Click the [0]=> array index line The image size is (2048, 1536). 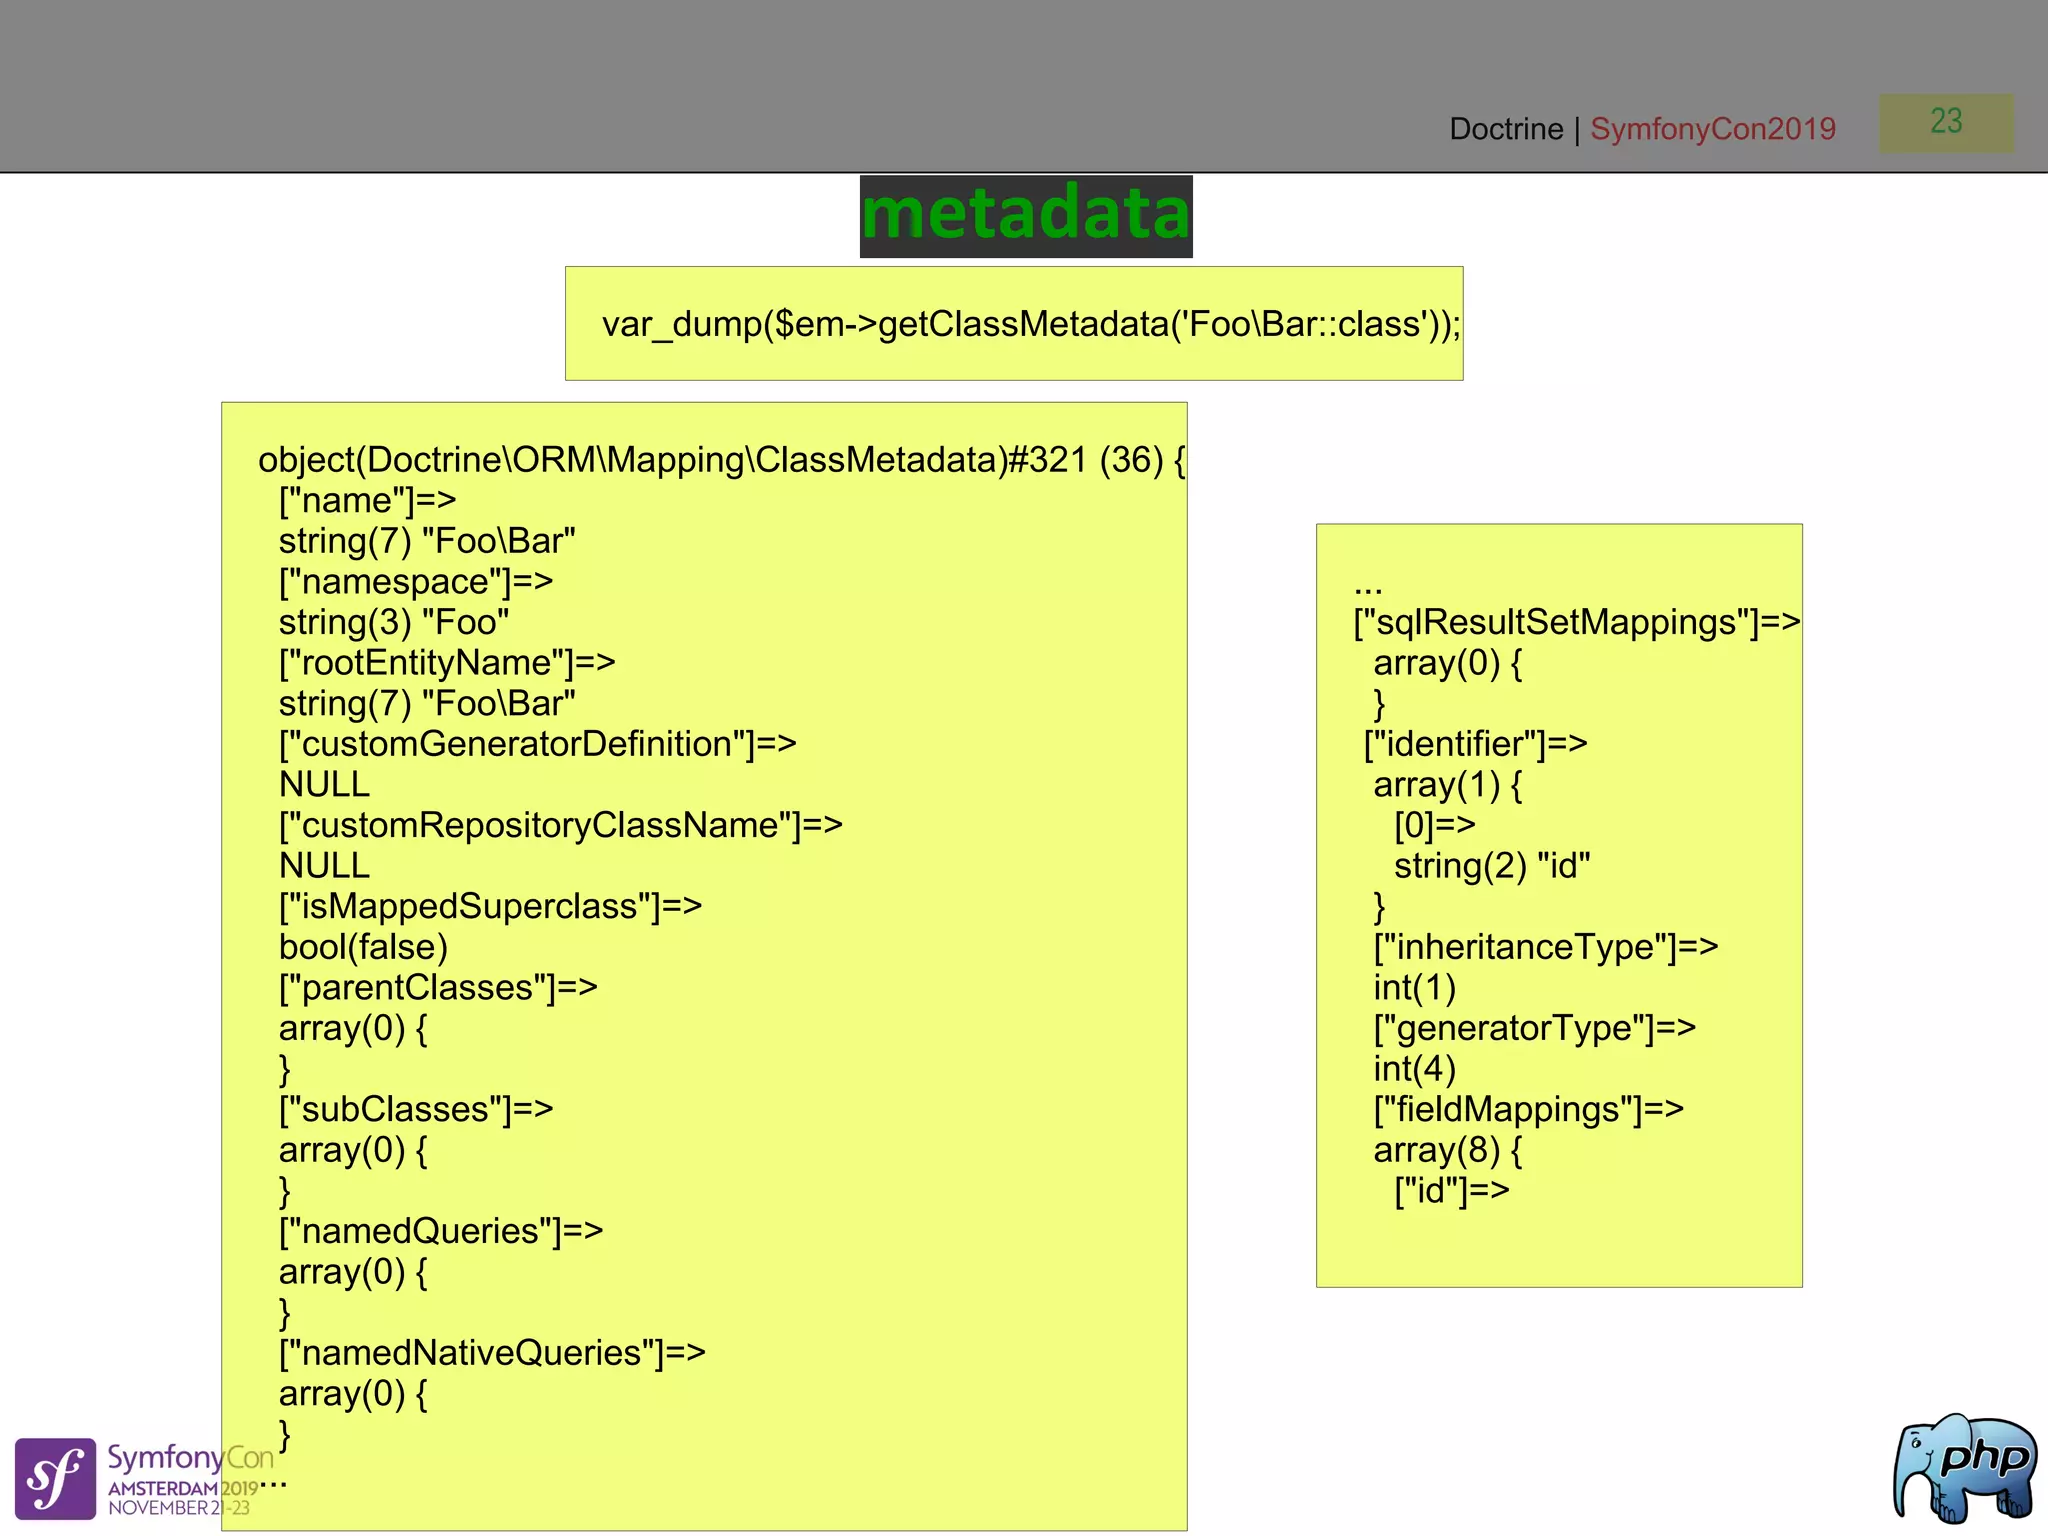click(1435, 825)
